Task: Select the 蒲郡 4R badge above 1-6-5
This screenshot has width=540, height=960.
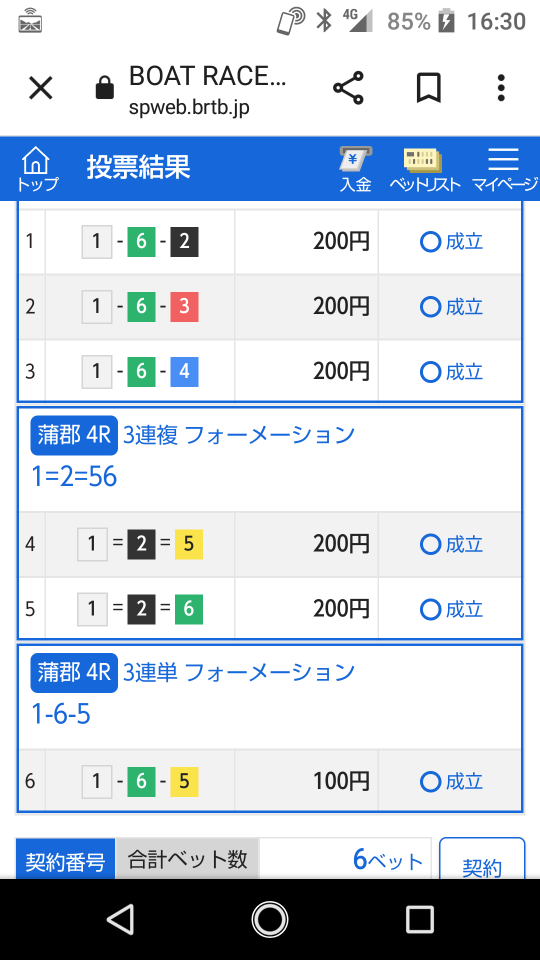Action: (x=74, y=673)
